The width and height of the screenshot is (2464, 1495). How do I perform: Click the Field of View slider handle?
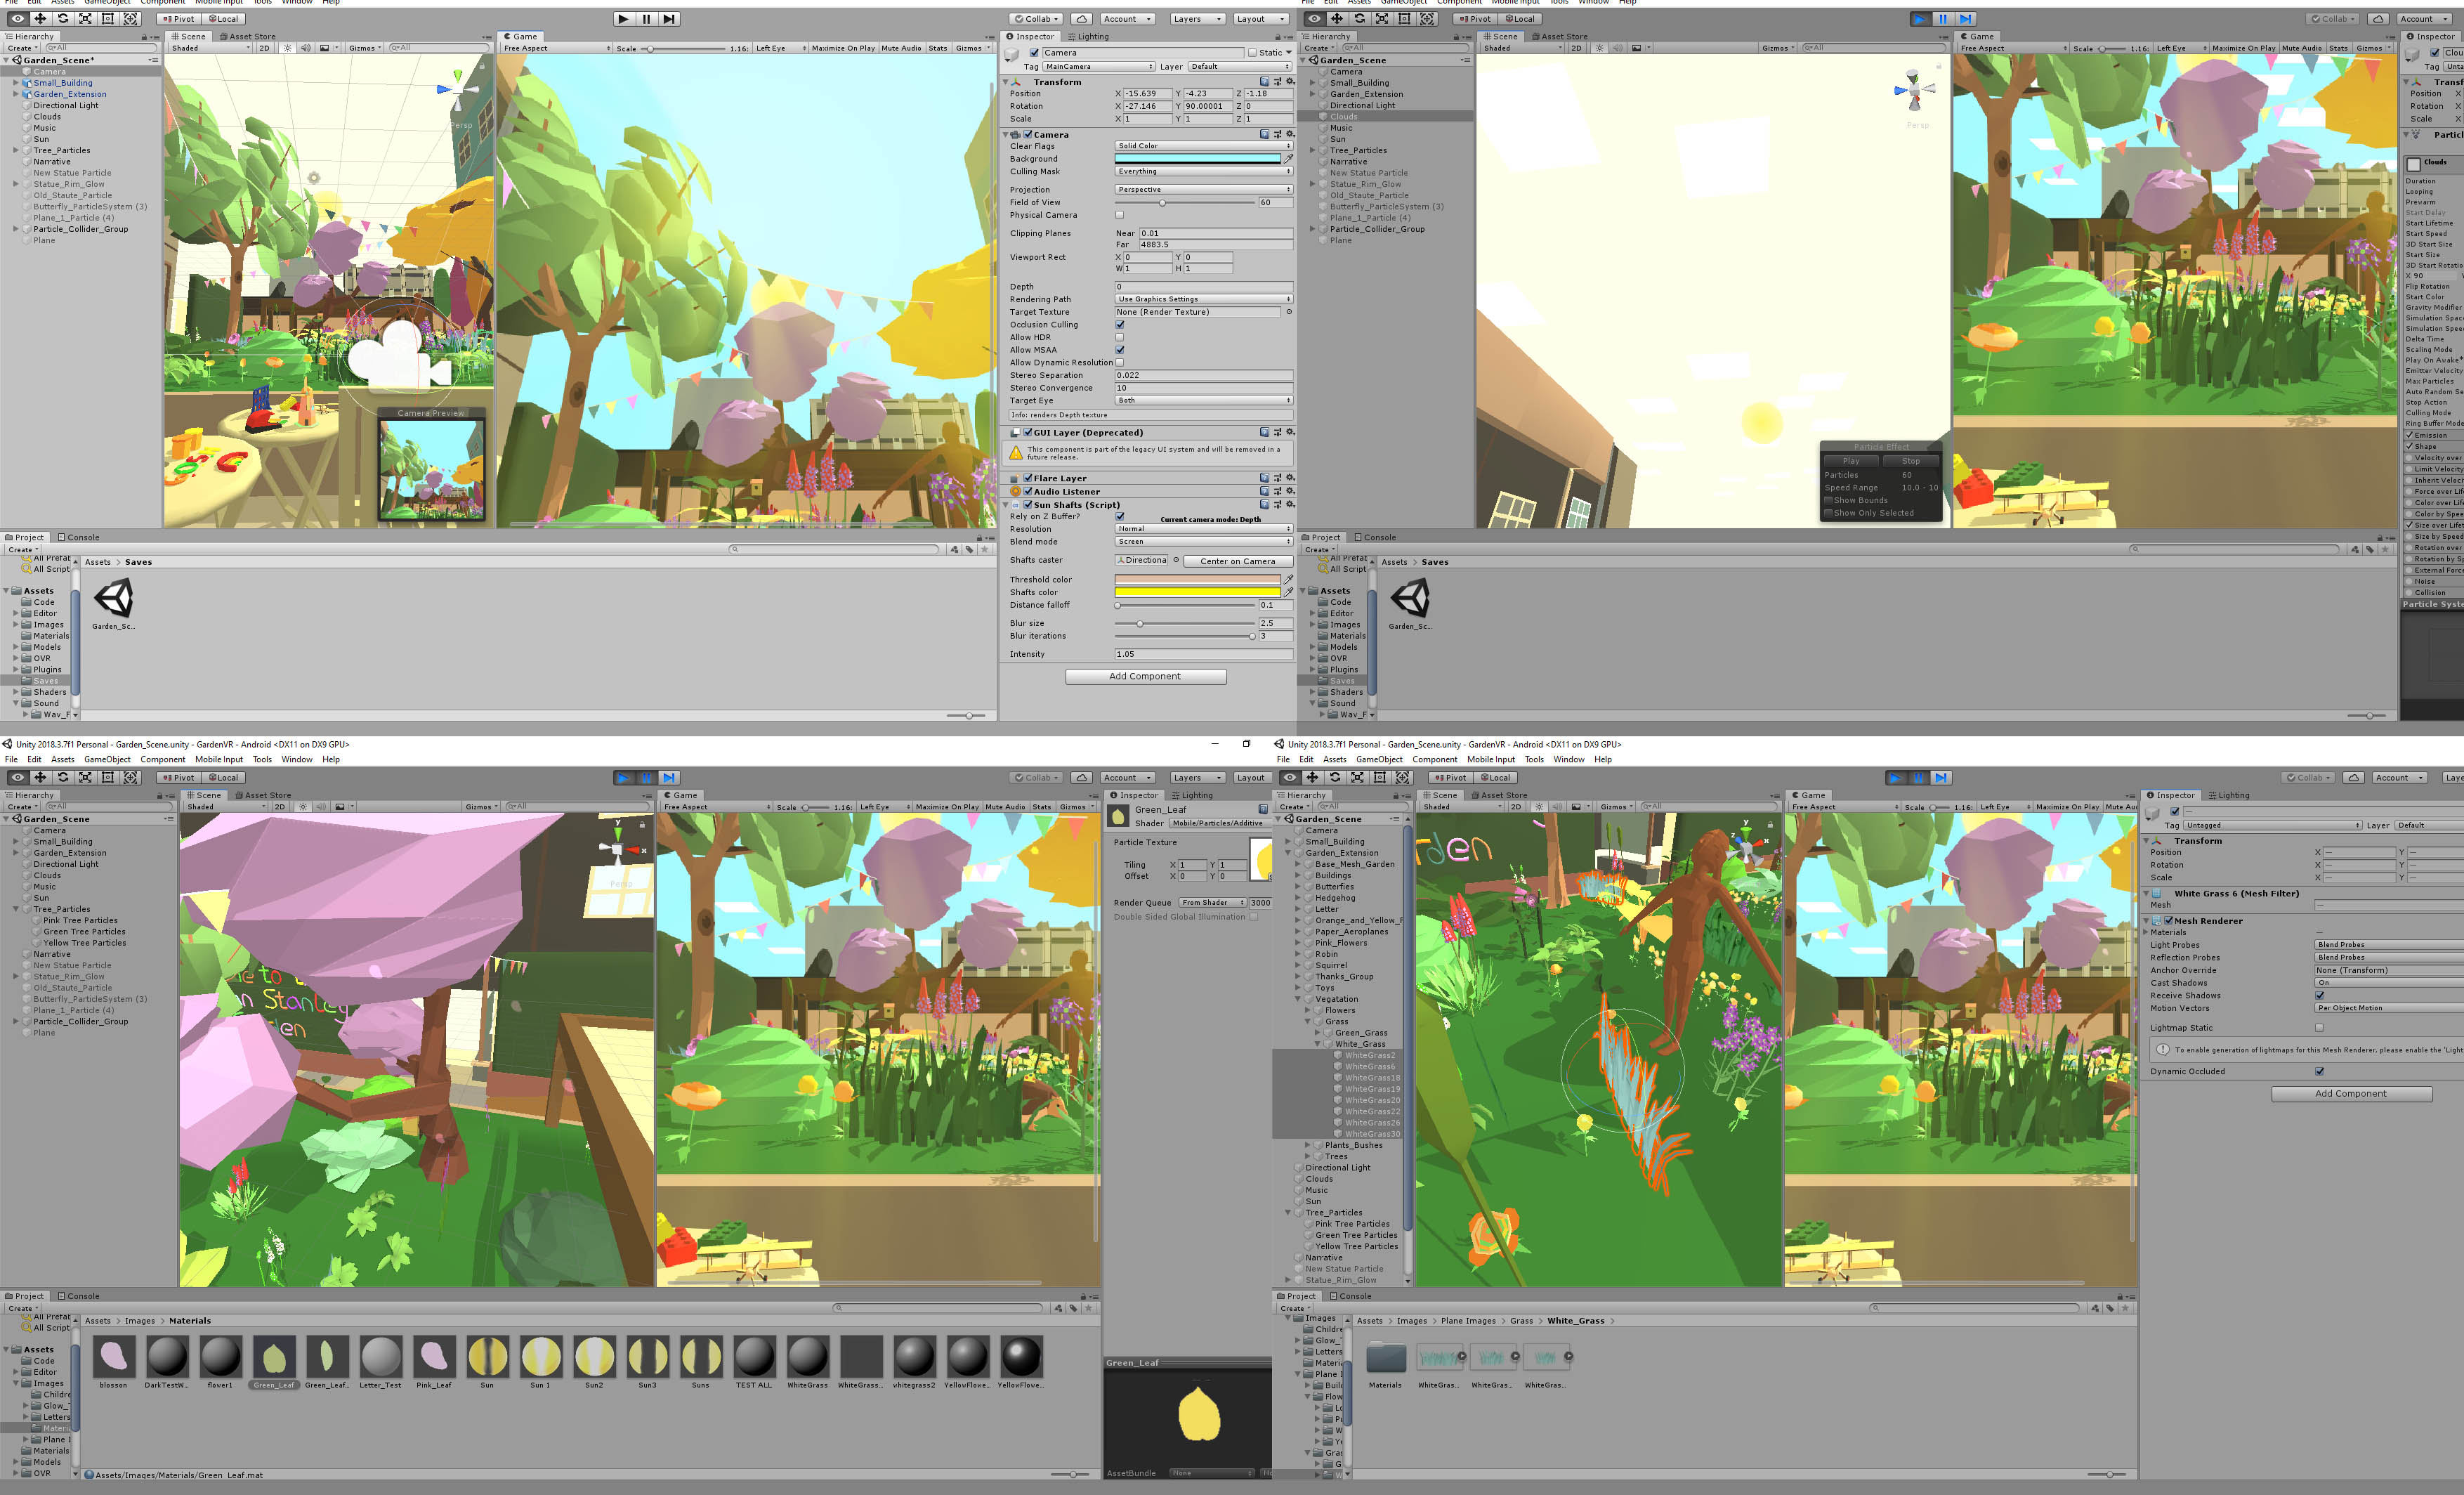pos(1162,202)
